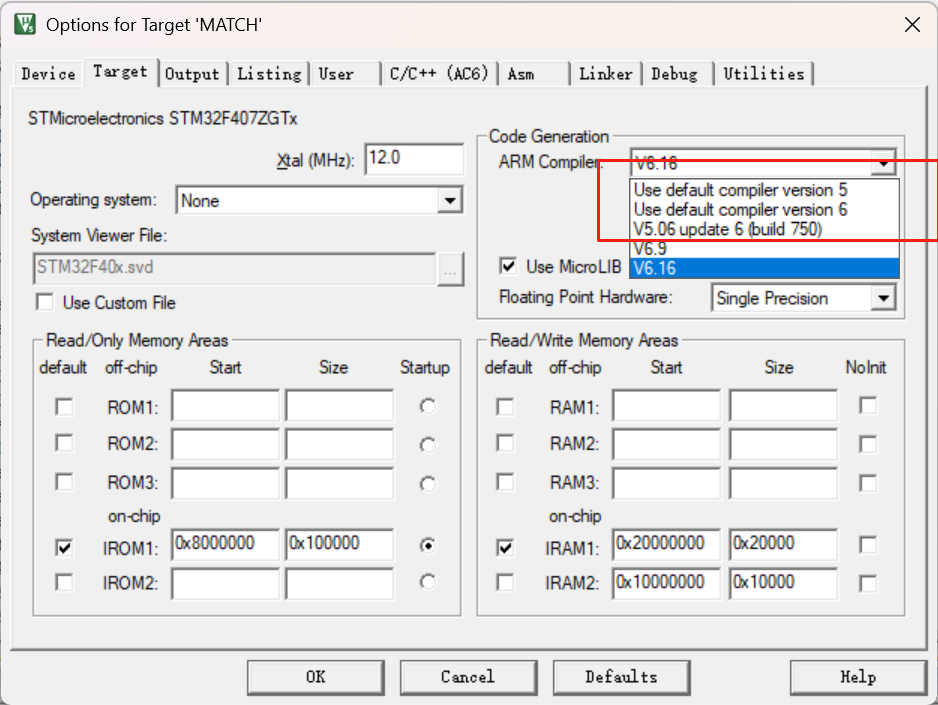Check the IRAM2 default checkbox
Image resolution: width=938 pixels, height=705 pixels.
pyautogui.click(x=505, y=582)
